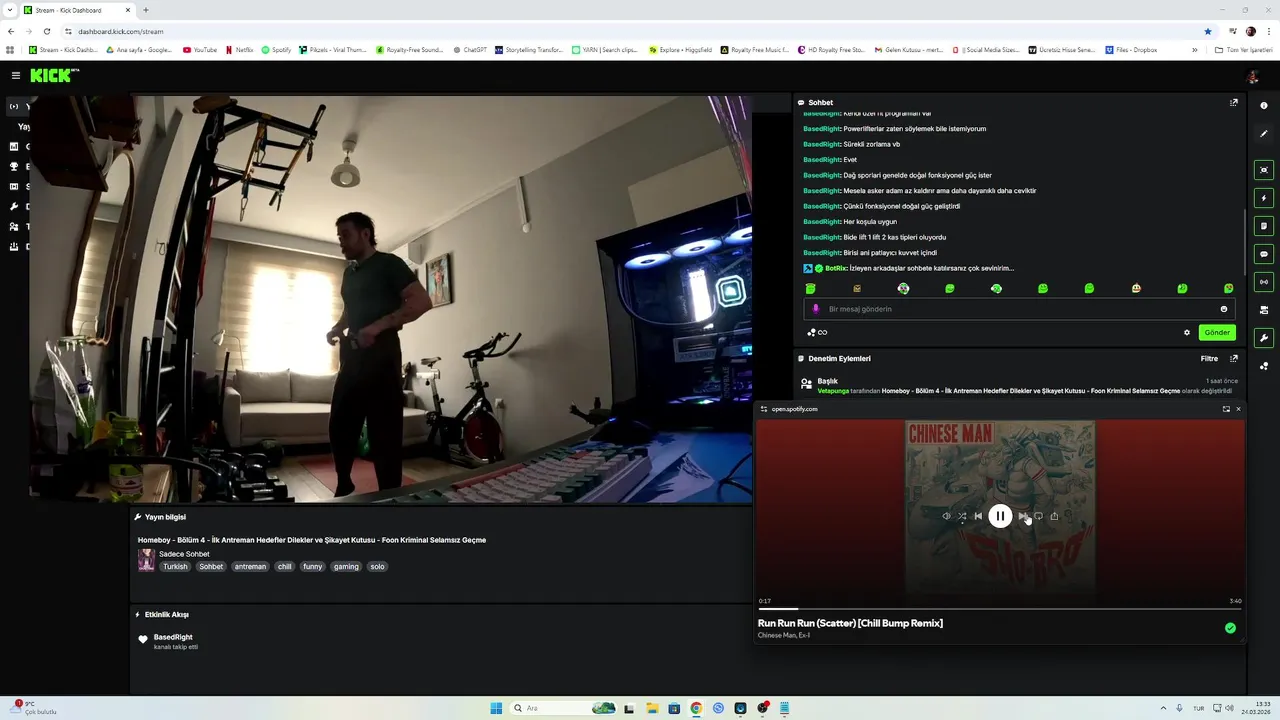
Task: Open the wrench tools icon in left sidebar
Action: coord(14,207)
